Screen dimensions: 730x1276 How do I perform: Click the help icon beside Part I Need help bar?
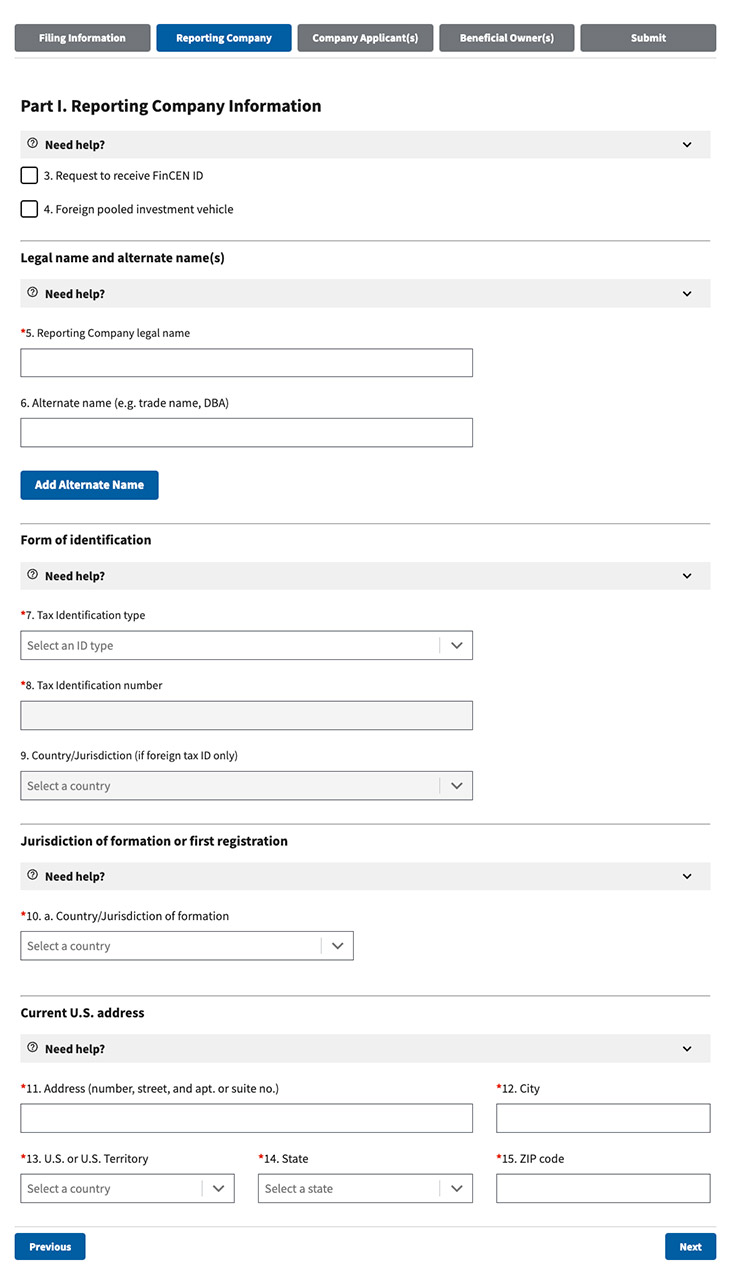30,144
